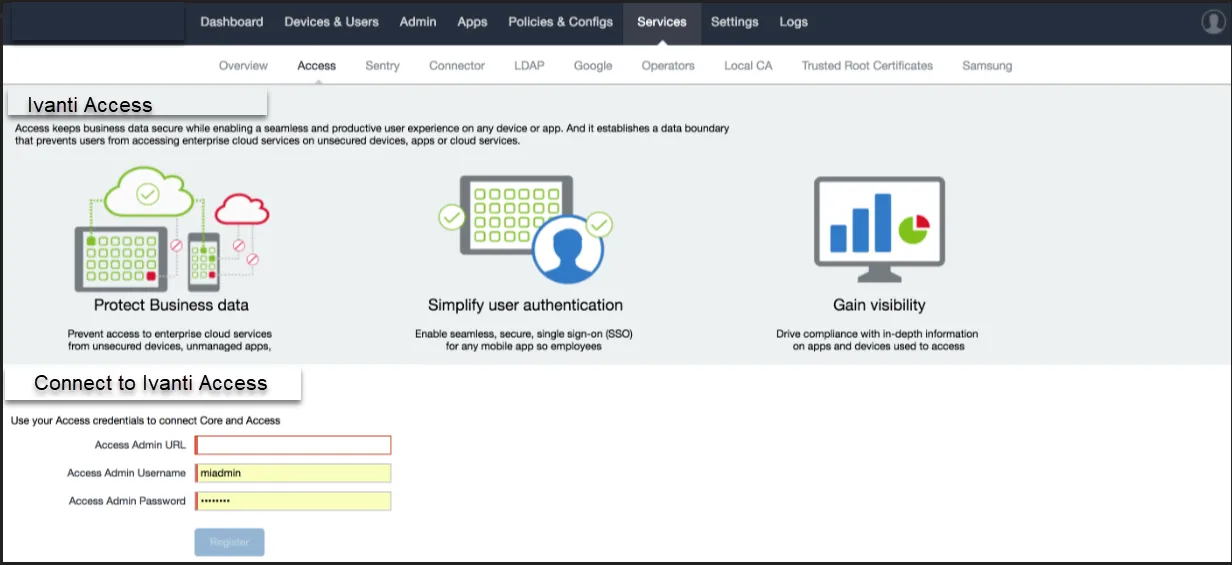Viewport: 1232px width, 565px height.
Task: Open the user profile avatar icon
Action: point(1214,22)
